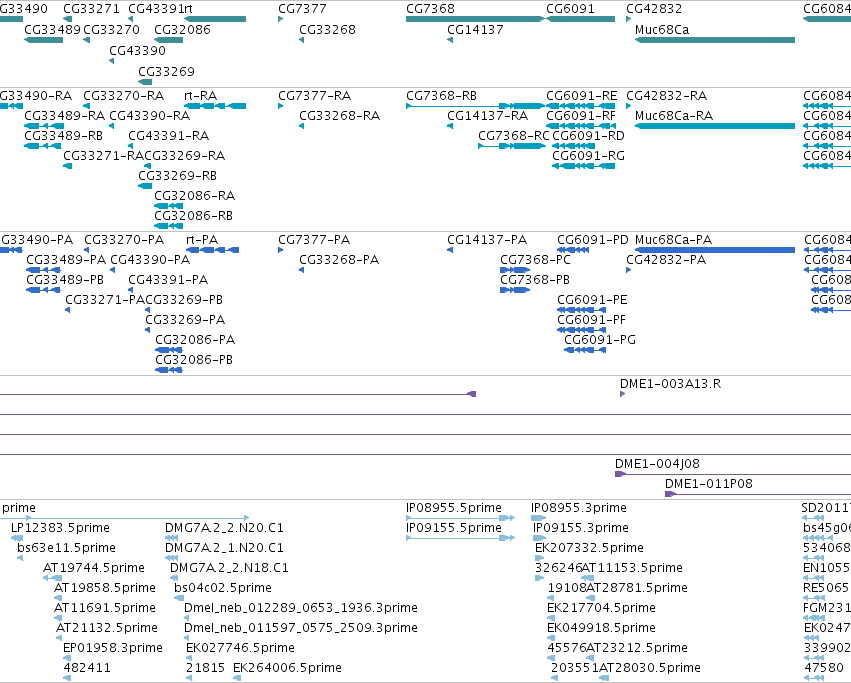This screenshot has width=851, height=683.
Task: Select the CG43390 gene label
Action: 137,50
